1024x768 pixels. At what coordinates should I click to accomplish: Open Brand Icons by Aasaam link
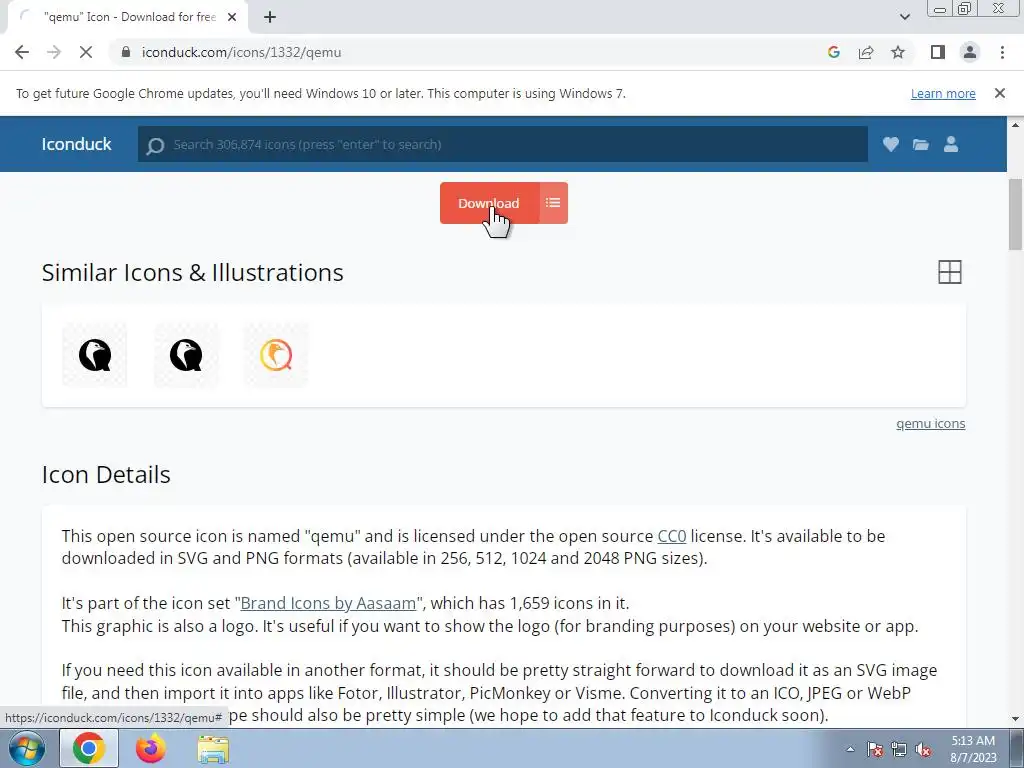click(328, 603)
